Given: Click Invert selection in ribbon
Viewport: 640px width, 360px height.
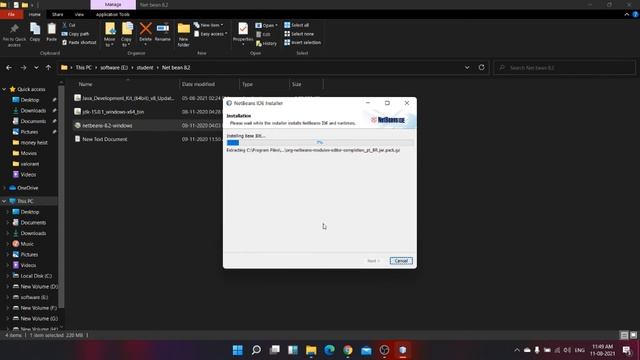Looking at the screenshot, I should tap(302, 42).
